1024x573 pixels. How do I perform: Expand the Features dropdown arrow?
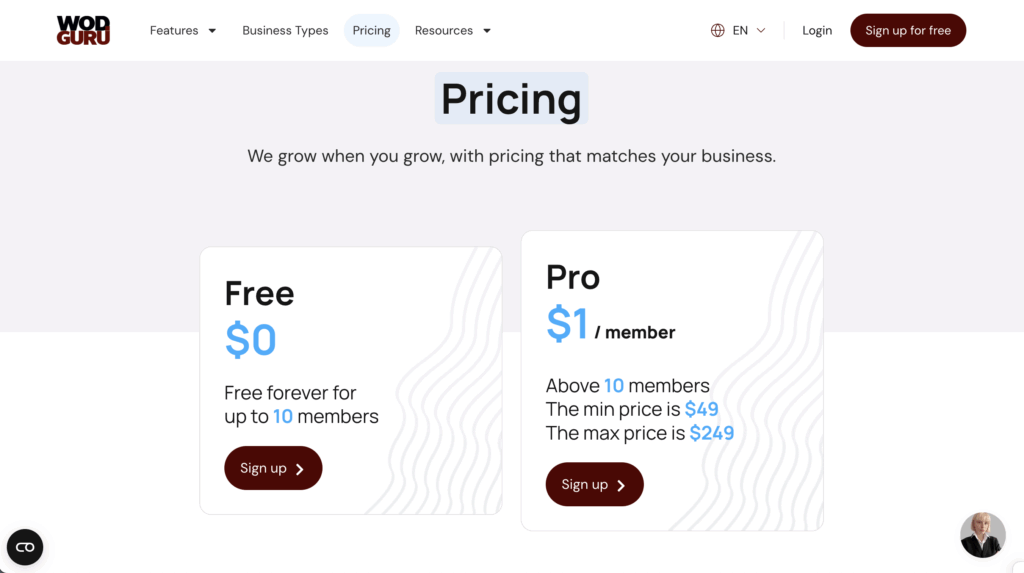(212, 31)
